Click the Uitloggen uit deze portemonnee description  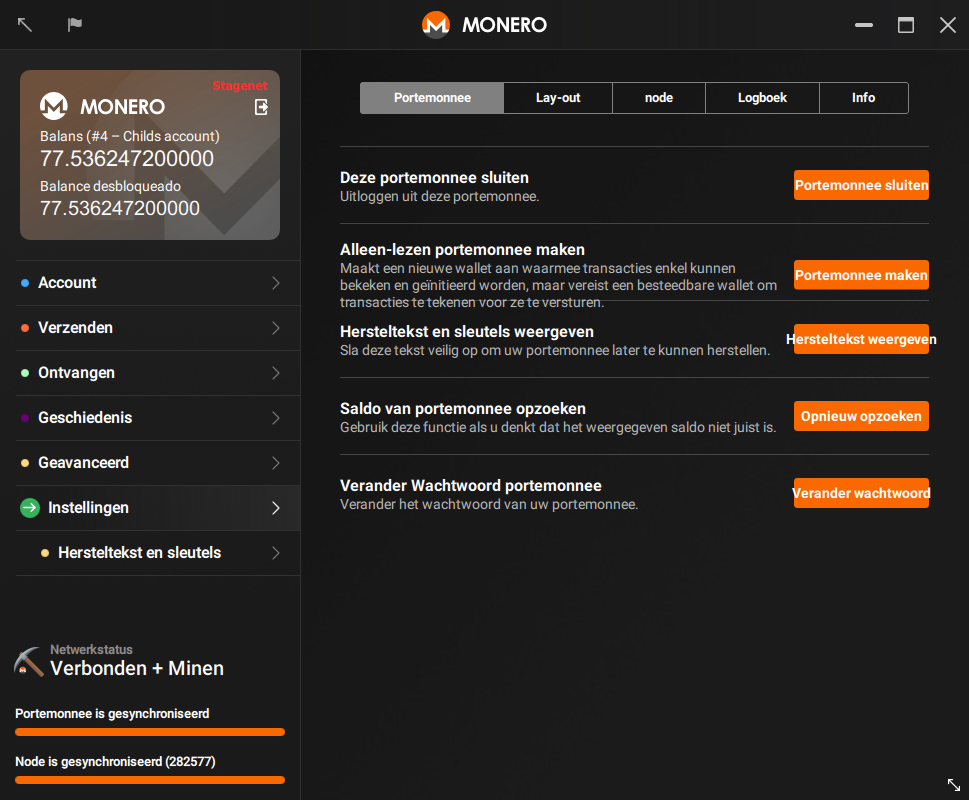pos(439,196)
